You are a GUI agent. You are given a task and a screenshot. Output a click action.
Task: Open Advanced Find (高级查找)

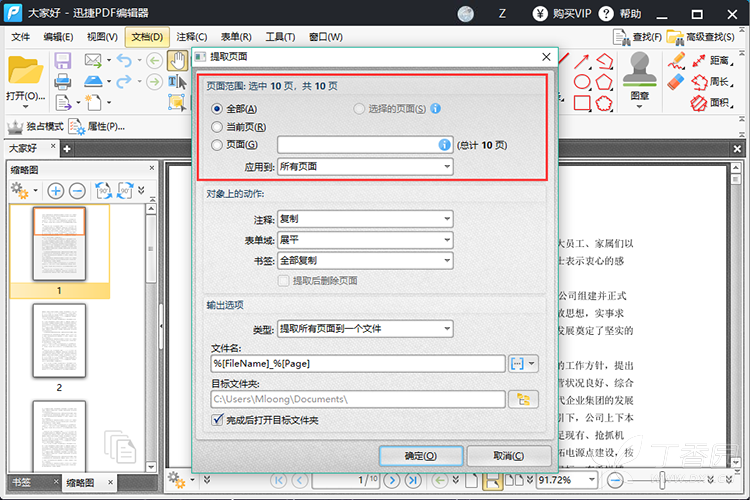704,37
